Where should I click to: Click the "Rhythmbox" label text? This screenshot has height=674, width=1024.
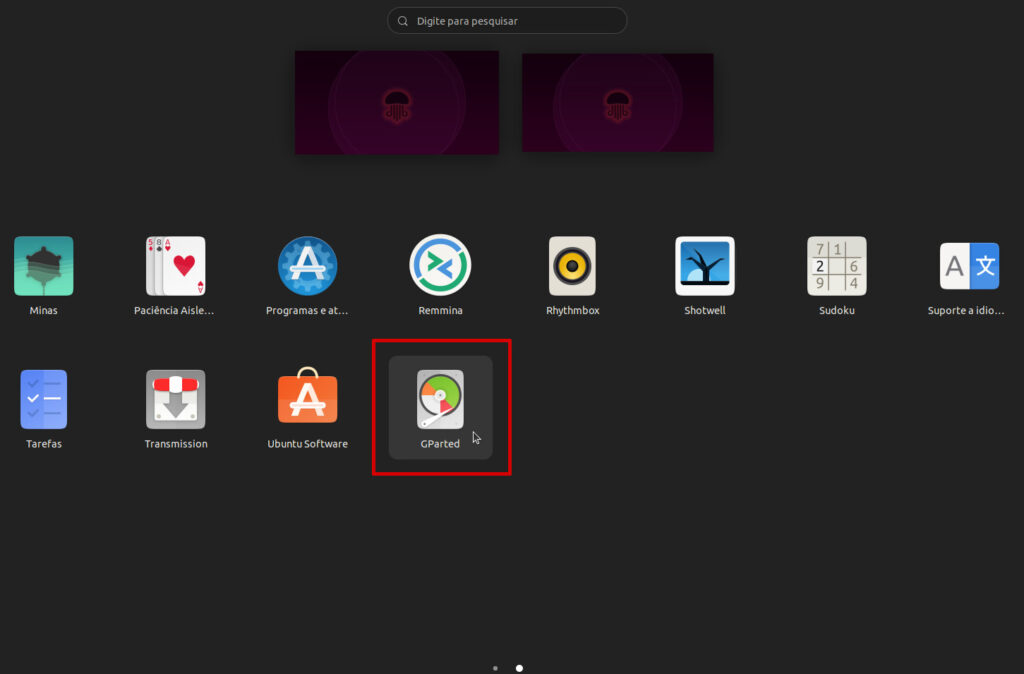pos(573,310)
